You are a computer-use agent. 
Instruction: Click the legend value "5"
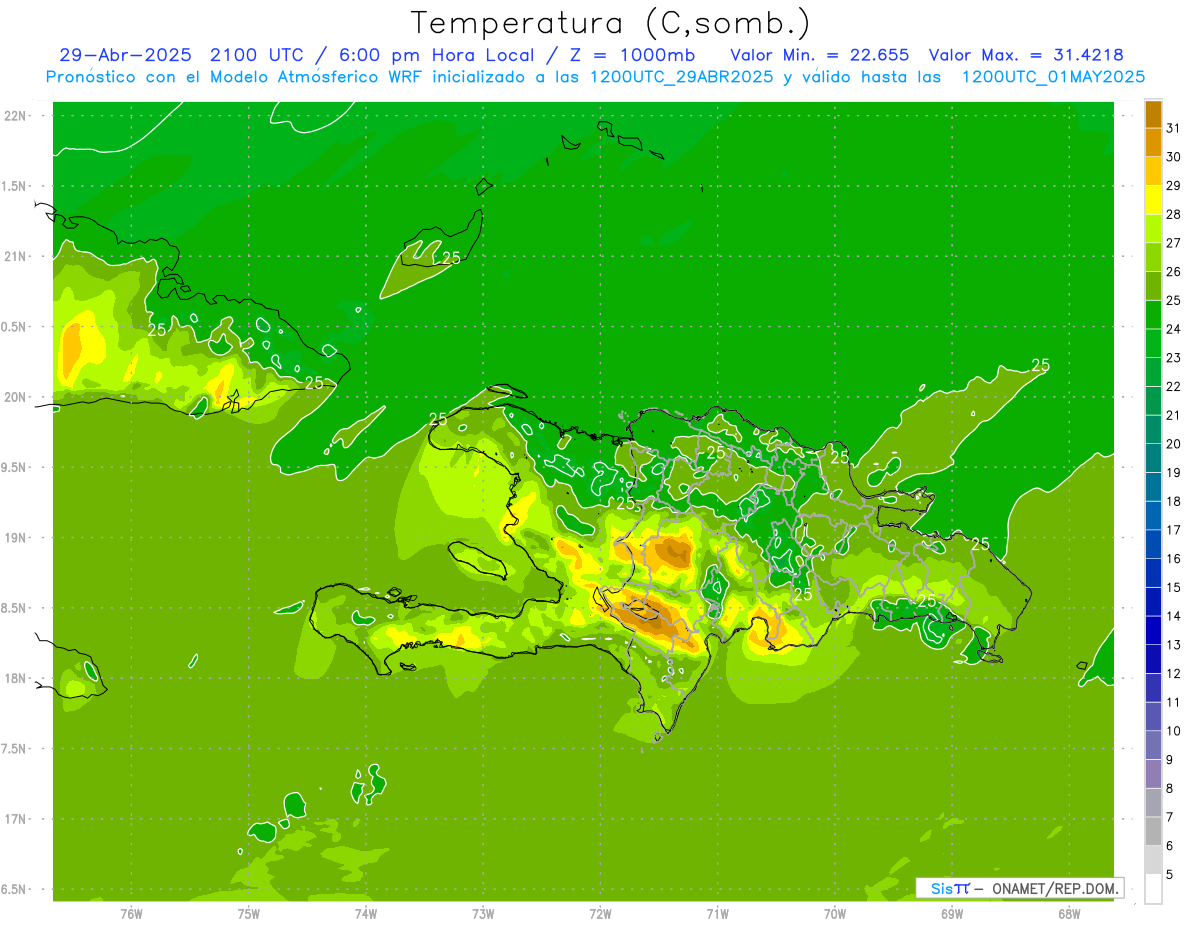[1170, 875]
